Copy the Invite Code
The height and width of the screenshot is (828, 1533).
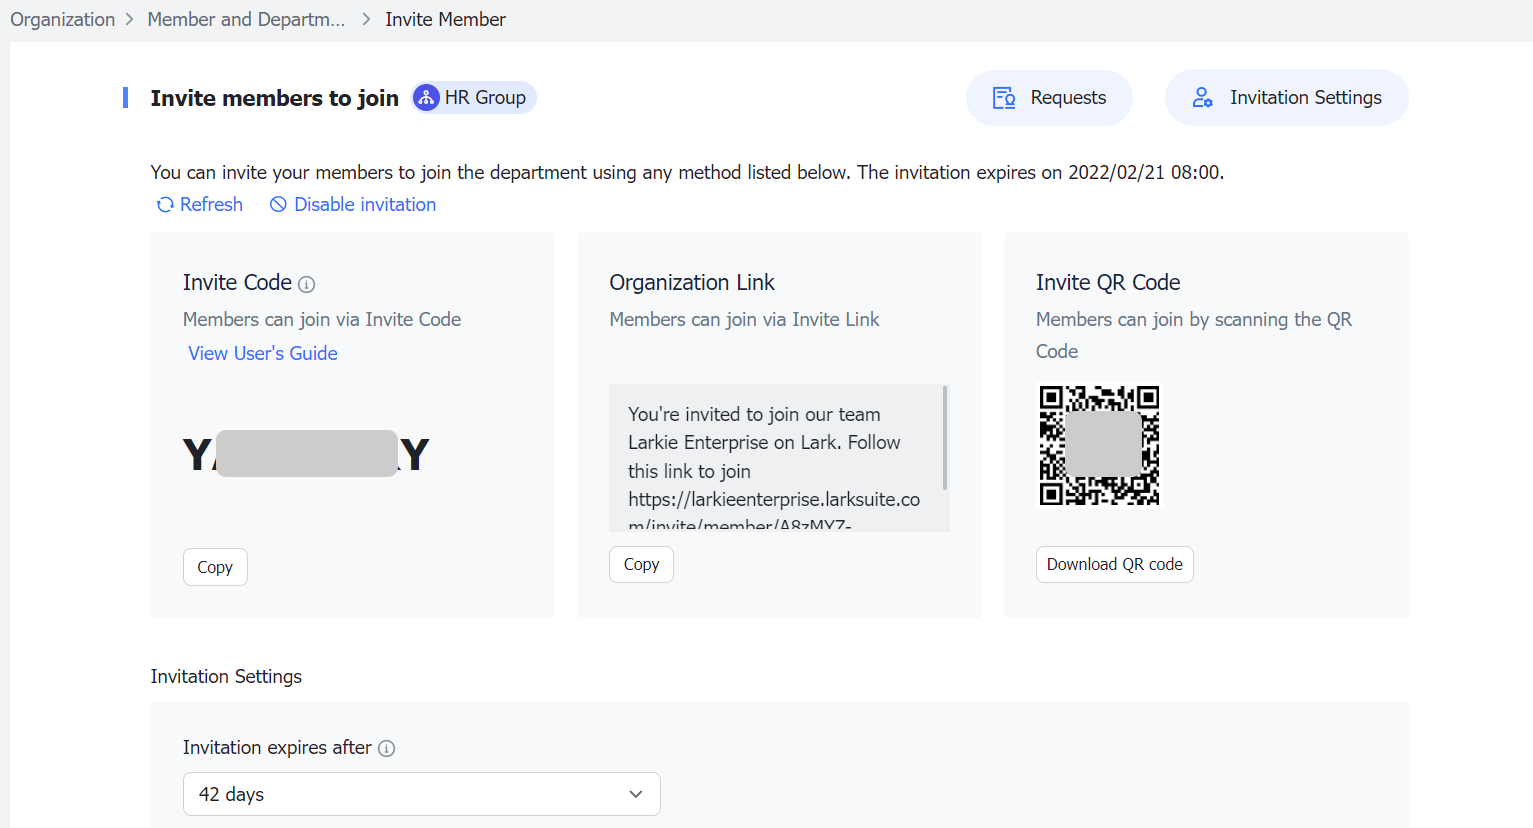click(215, 567)
